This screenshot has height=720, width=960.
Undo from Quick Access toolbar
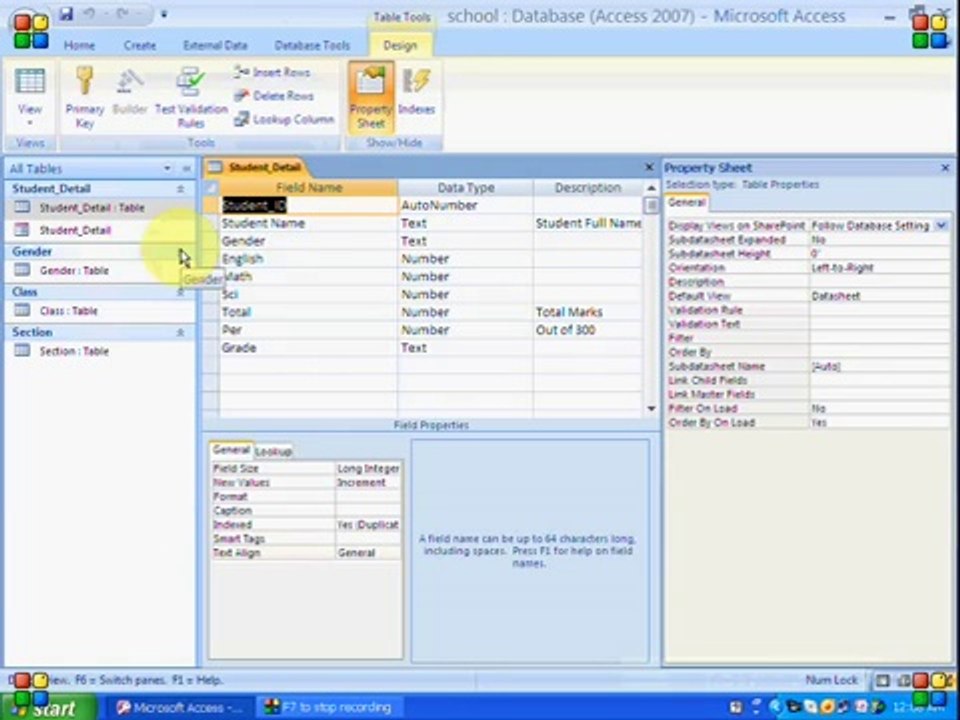[89, 13]
